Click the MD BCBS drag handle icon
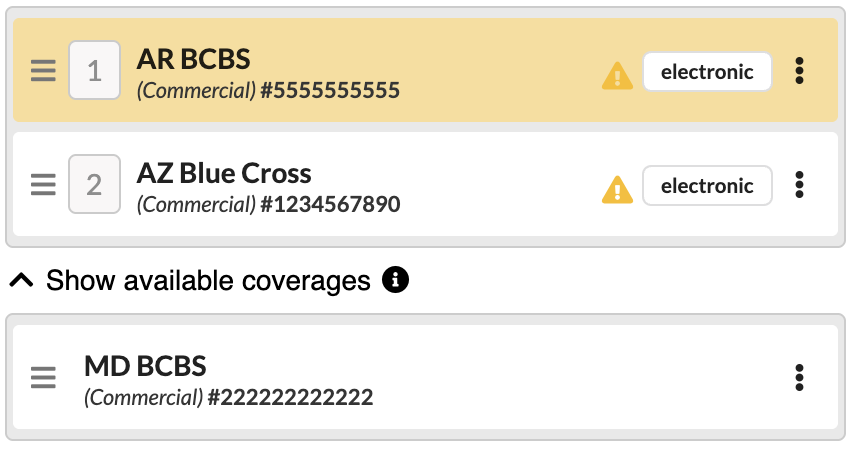 42,378
